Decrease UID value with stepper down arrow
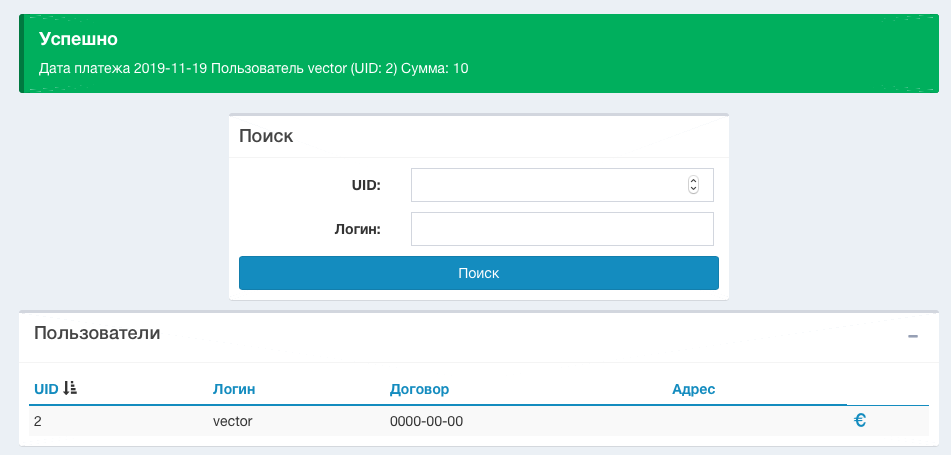The image size is (951, 455). 693,189
